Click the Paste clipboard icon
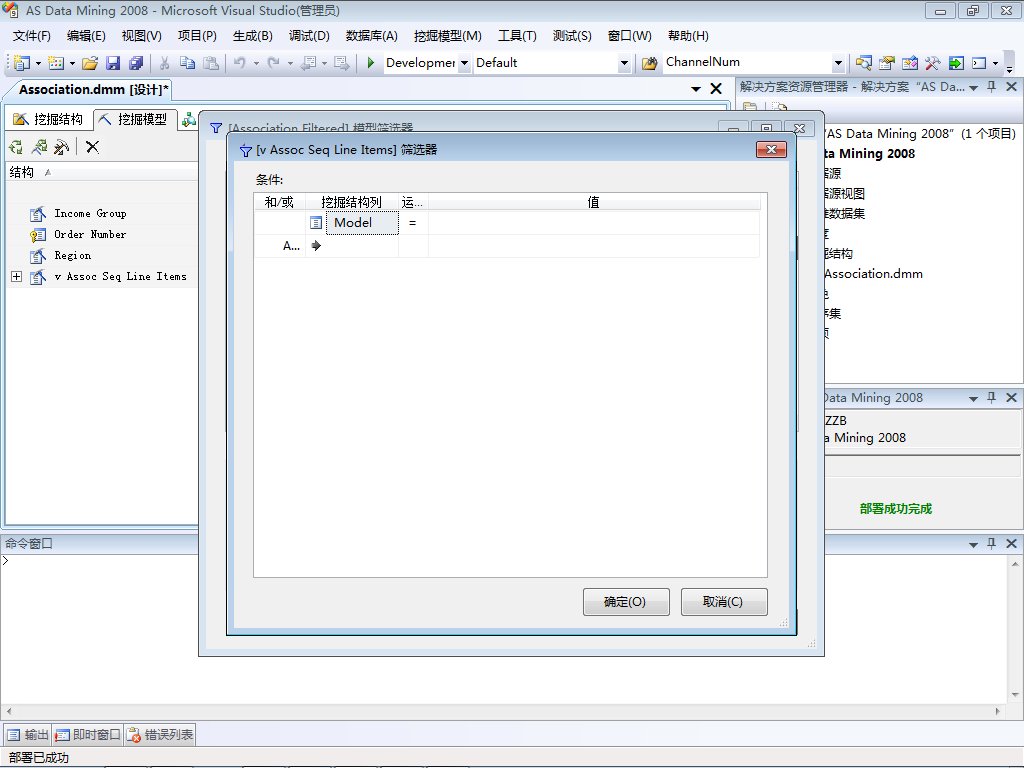The image size is (1024, 768). 210,63
